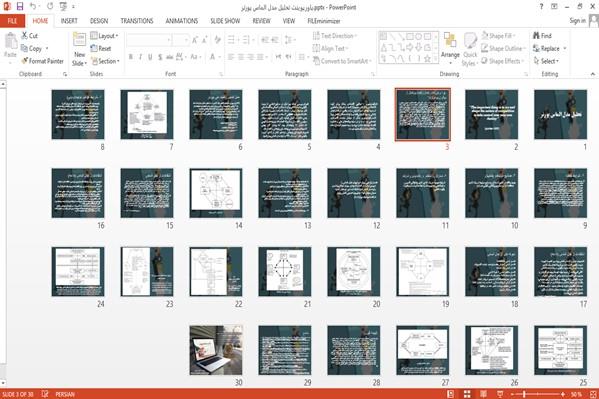Image resolution: width=599 pixels, height=399 pixels.
Task: Select the Format Painter tool
Action: (42, 61)
